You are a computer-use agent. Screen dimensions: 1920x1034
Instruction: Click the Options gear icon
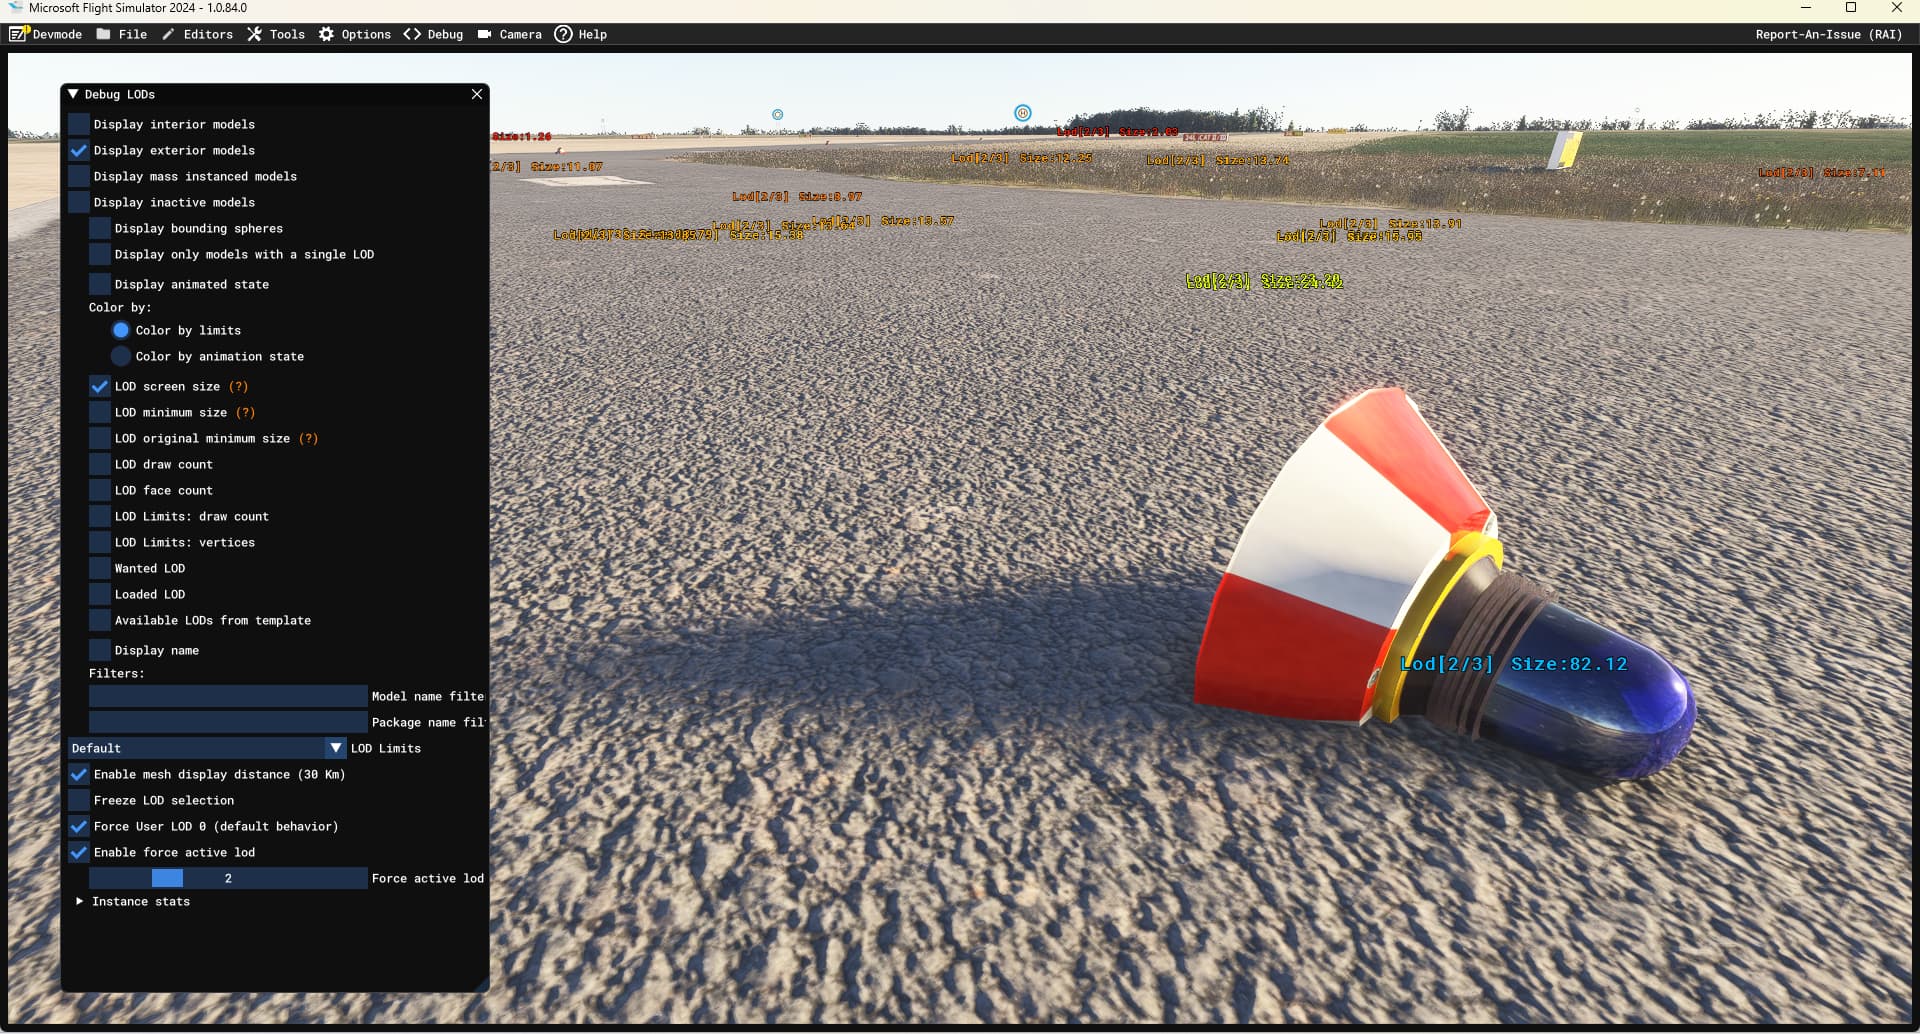[326, 34]
